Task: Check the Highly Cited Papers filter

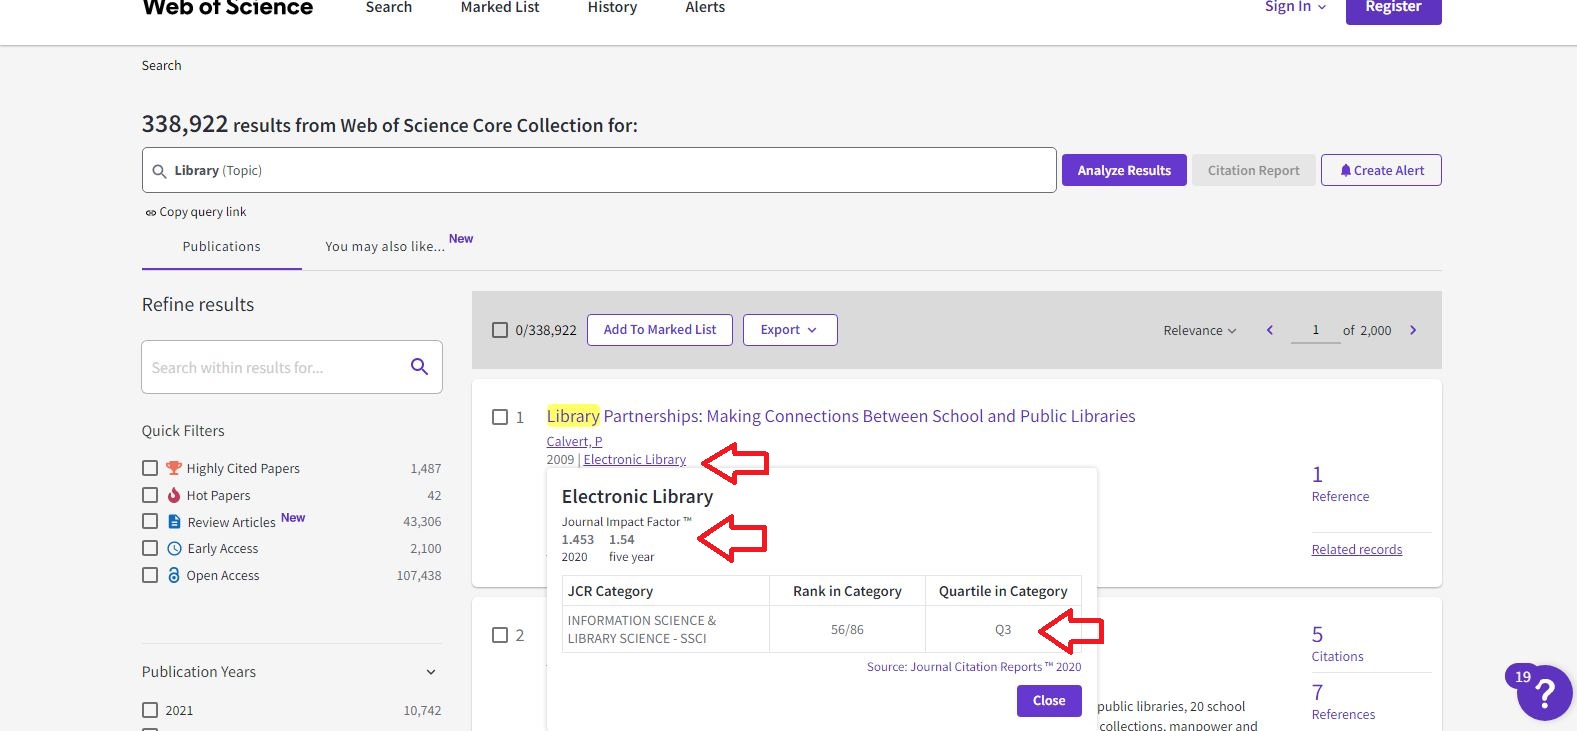Action: click(150, 468)
